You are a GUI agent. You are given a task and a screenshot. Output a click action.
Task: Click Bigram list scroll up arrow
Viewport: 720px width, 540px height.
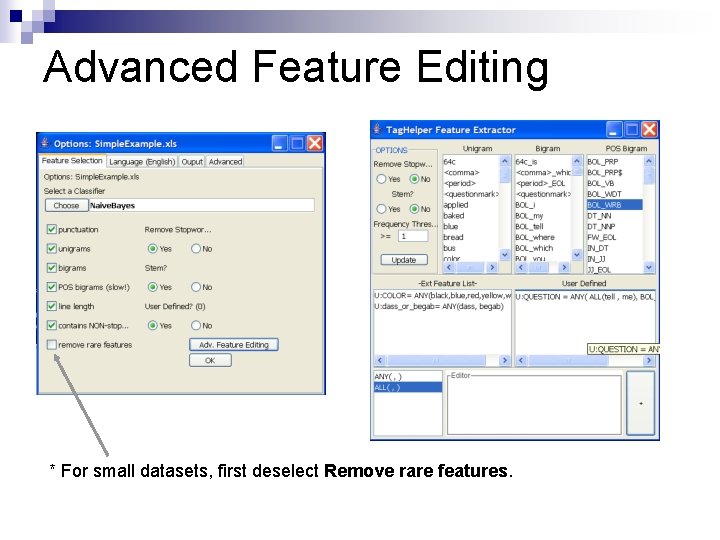577,161
